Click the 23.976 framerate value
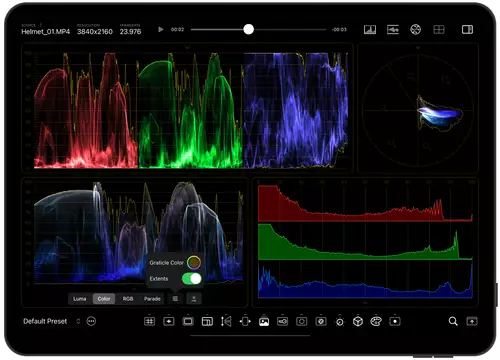The width and height of the screenshot is (500, 360). coord(130,32)
